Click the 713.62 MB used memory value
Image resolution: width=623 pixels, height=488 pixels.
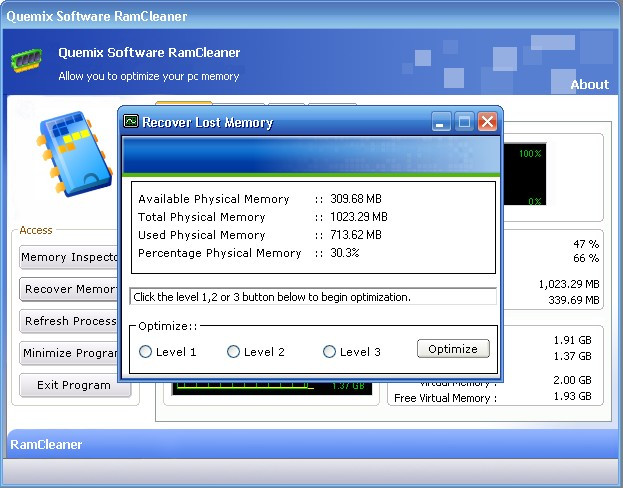click(356, 235)
